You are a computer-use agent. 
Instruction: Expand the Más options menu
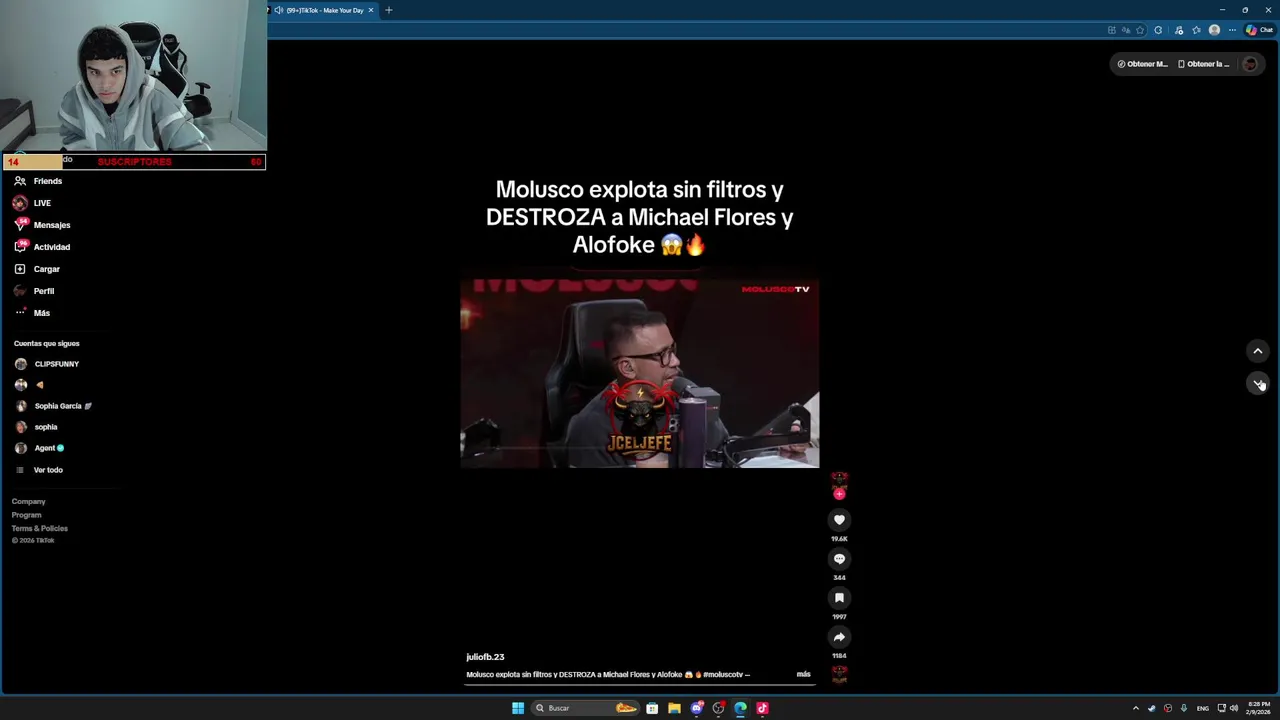point(32,313)
